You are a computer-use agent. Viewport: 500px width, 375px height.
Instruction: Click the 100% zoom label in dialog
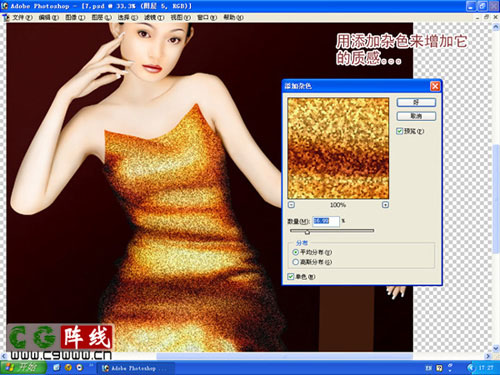338,205
